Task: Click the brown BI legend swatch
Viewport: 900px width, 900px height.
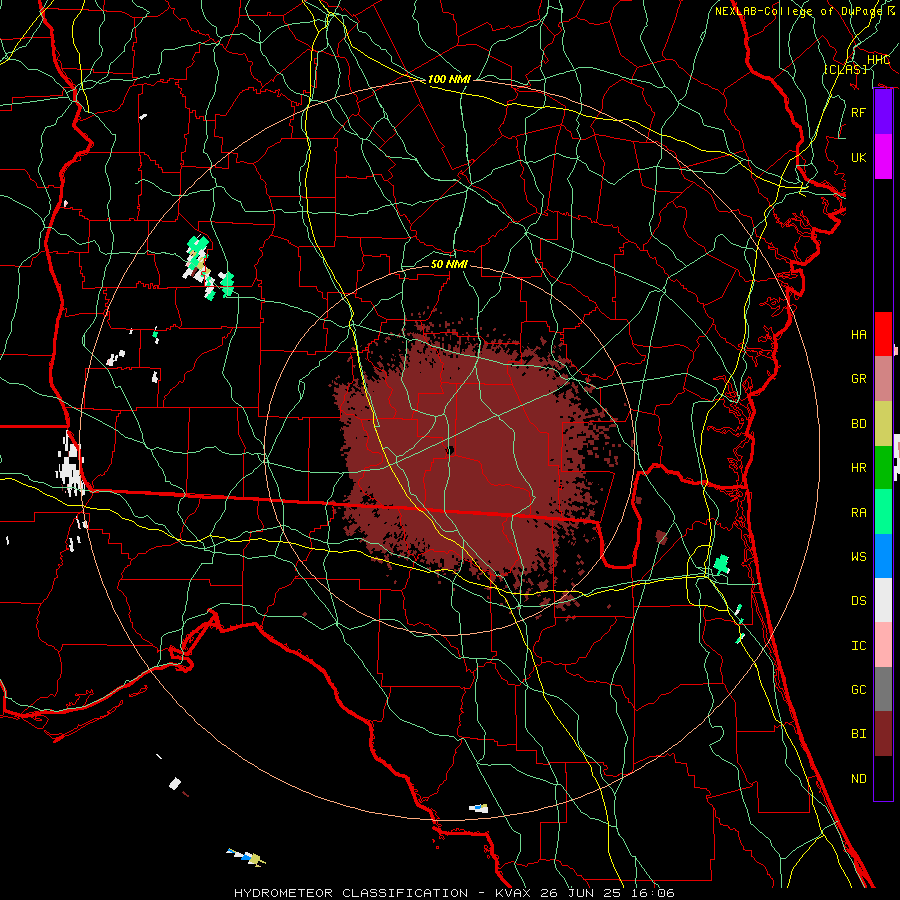Action: tap(883, 734)
